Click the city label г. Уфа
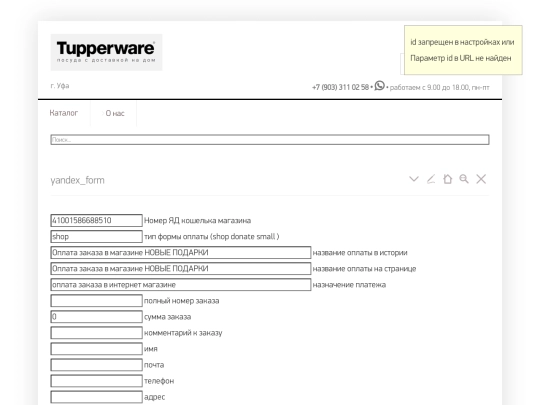The width and height of the screenshot is (540, 405). (x=60, y=86)
